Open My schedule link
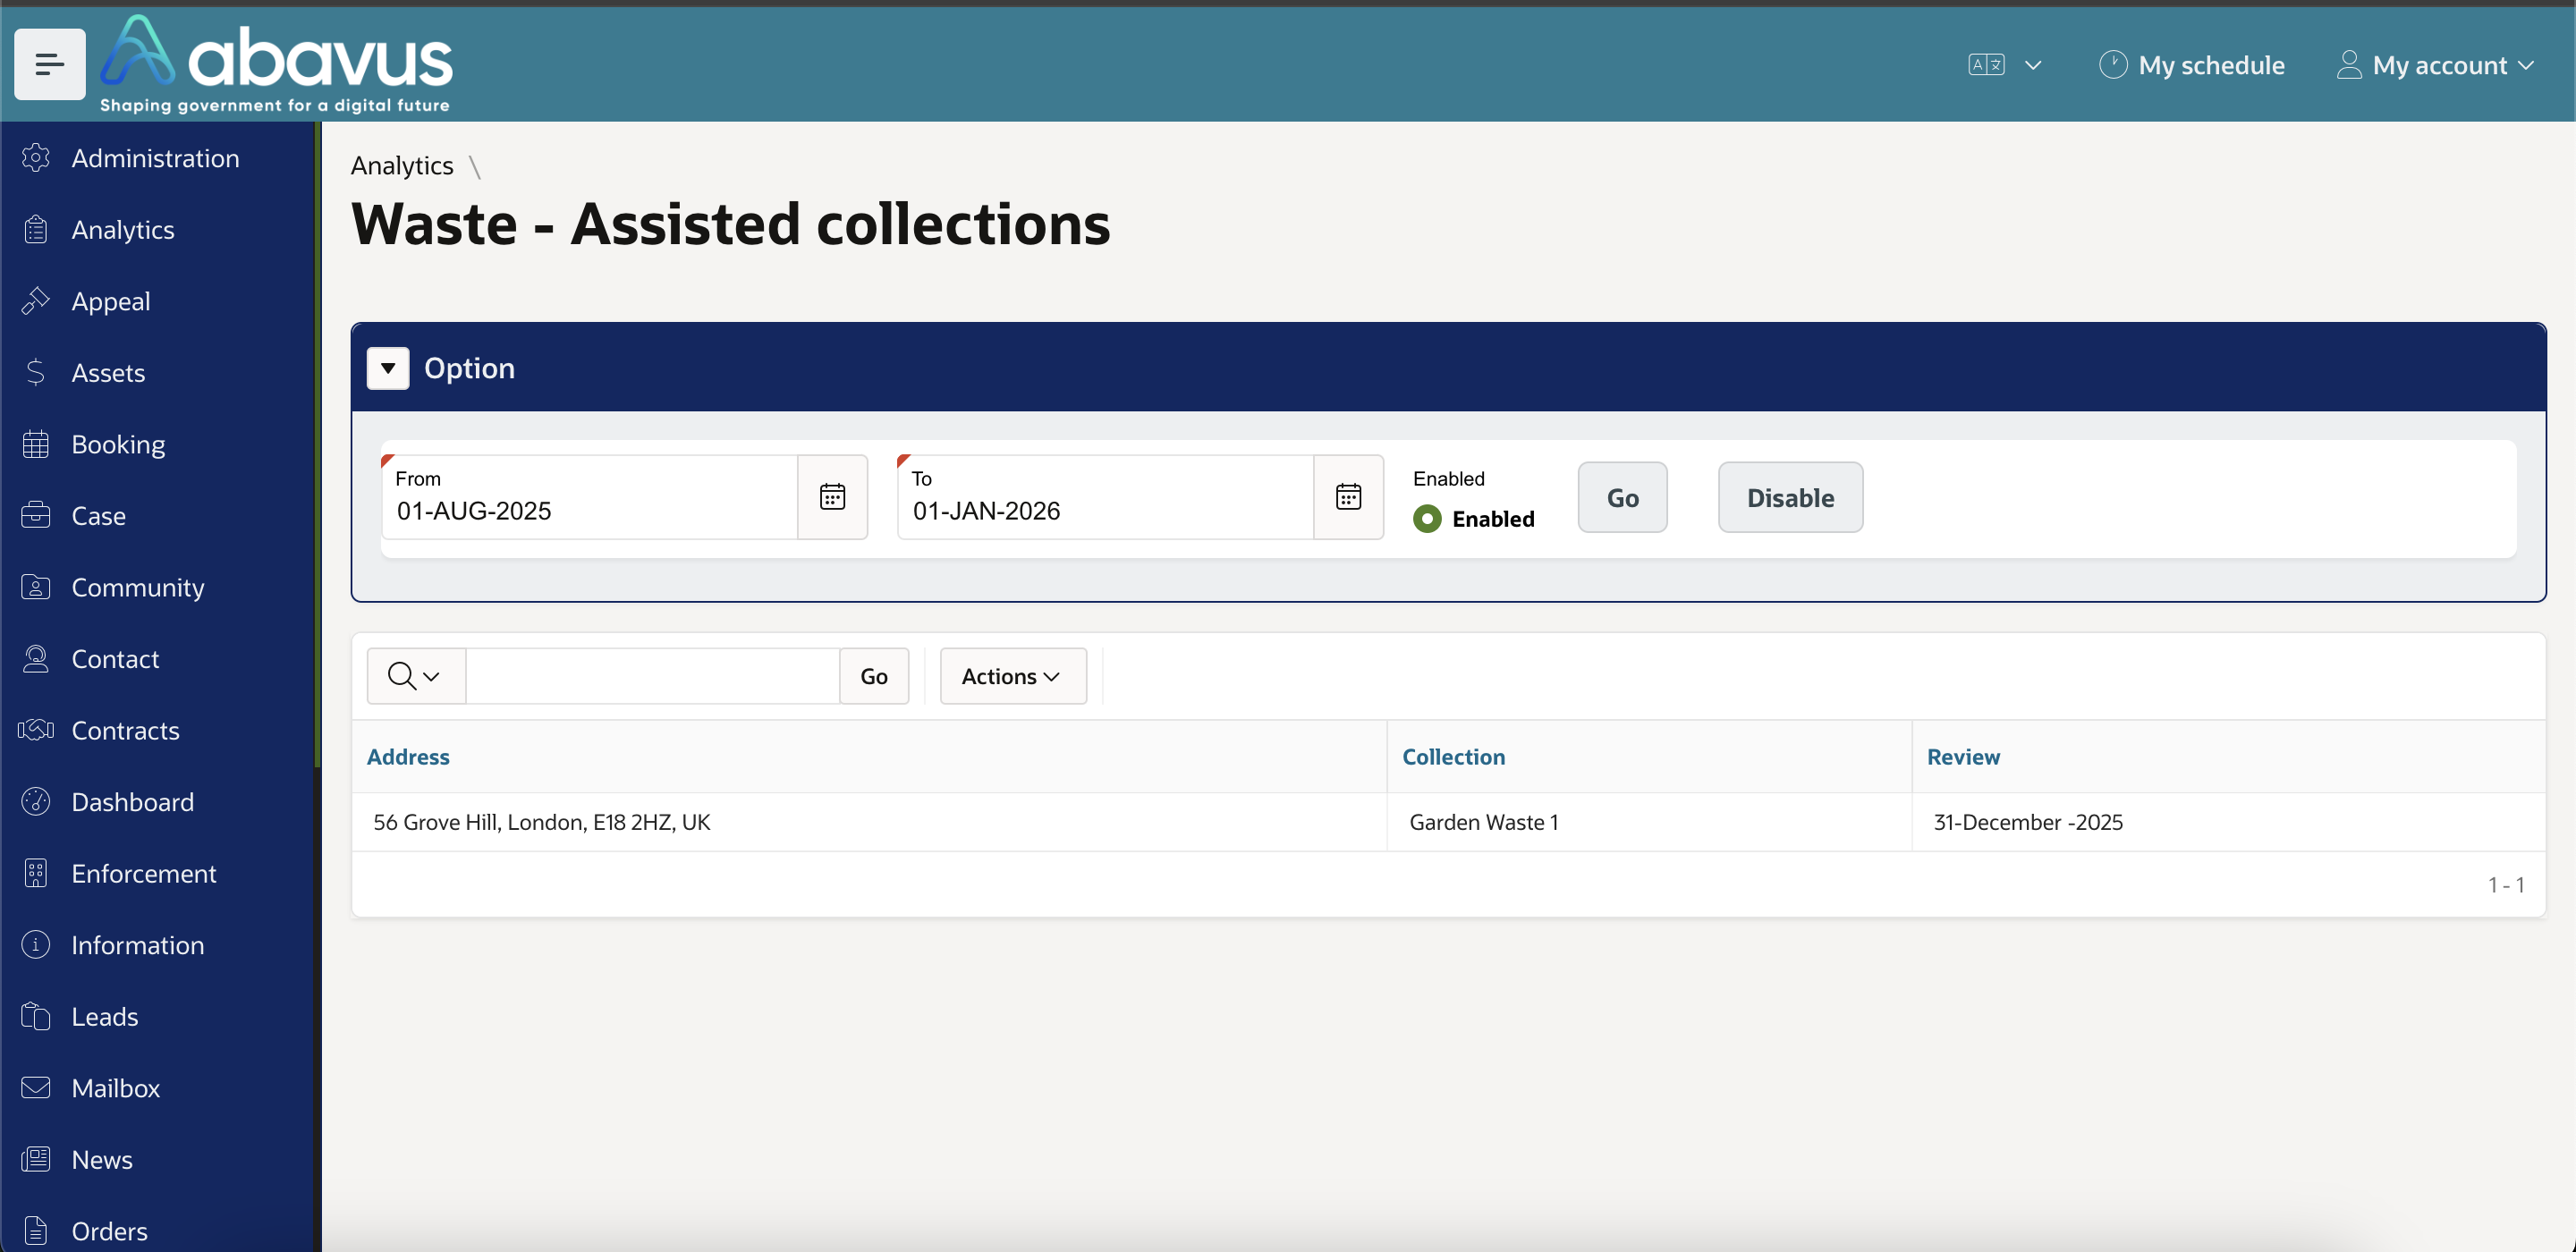The width and height of the screenshot is (2576, 1252). click(x=2211, y=65)
